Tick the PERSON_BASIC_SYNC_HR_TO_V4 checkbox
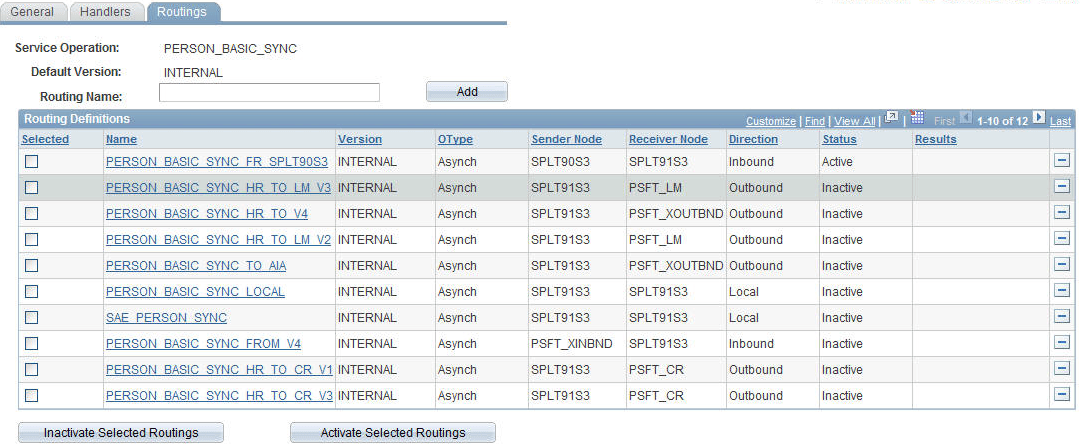This screenshot has width=1080, height=446. (x=32, y=214)
